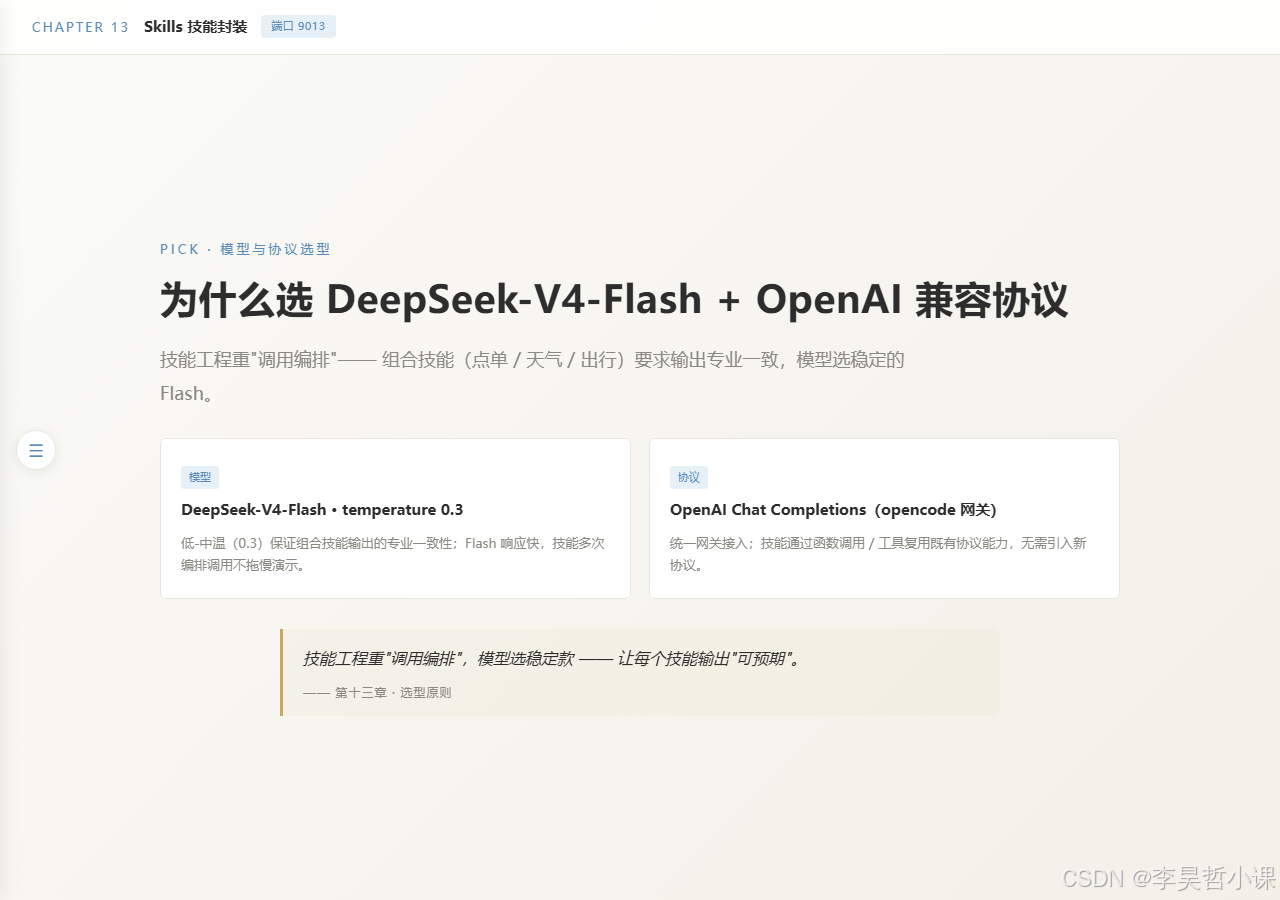This screenshot has width=1280, height=900.
Task: Click the description starting with "低-中温（0.3）保证组合技能"
Action: tap(393, 554)
